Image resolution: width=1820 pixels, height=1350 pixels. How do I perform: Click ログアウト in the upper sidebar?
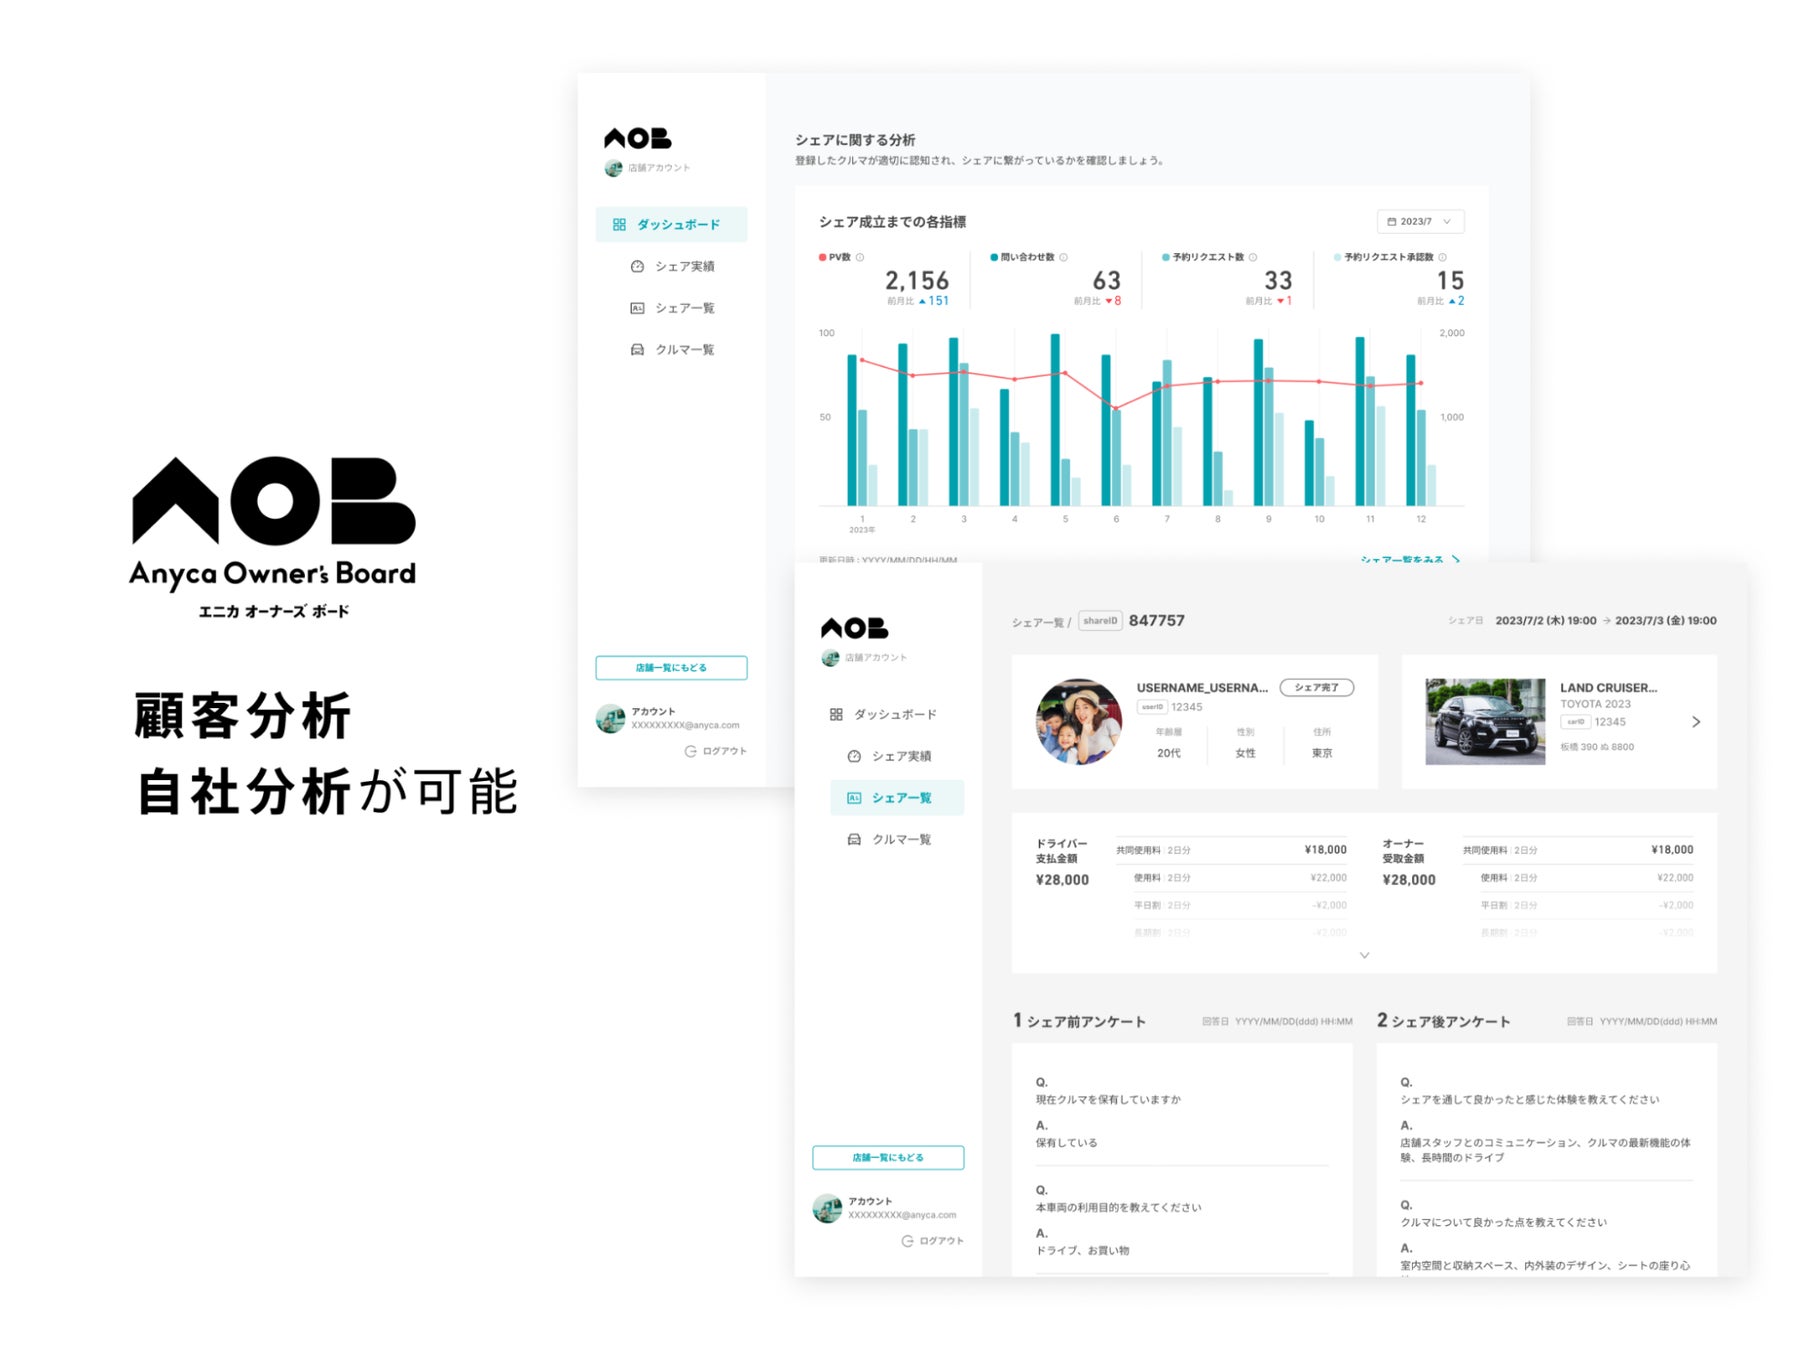716,751
